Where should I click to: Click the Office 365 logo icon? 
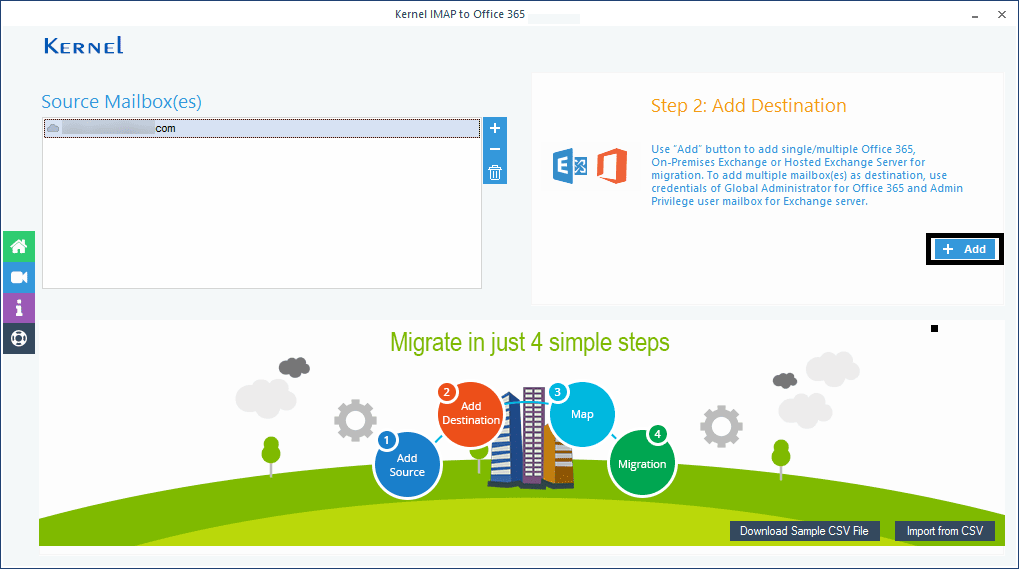pos(612,166)
